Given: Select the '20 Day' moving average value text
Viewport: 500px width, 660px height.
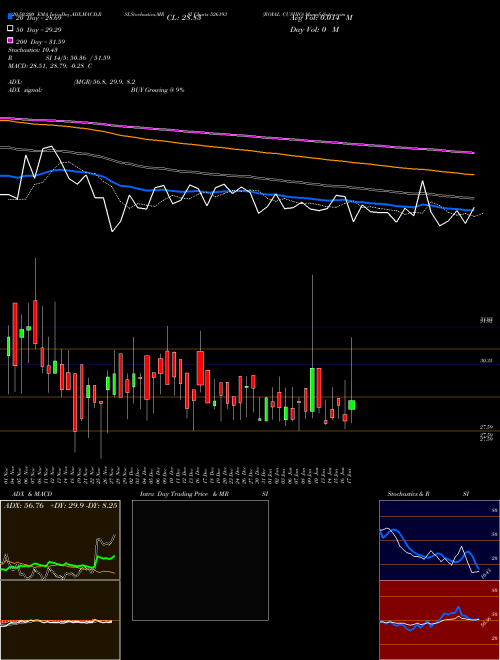Looking at the screenshot, I should (x=36, y=17).
